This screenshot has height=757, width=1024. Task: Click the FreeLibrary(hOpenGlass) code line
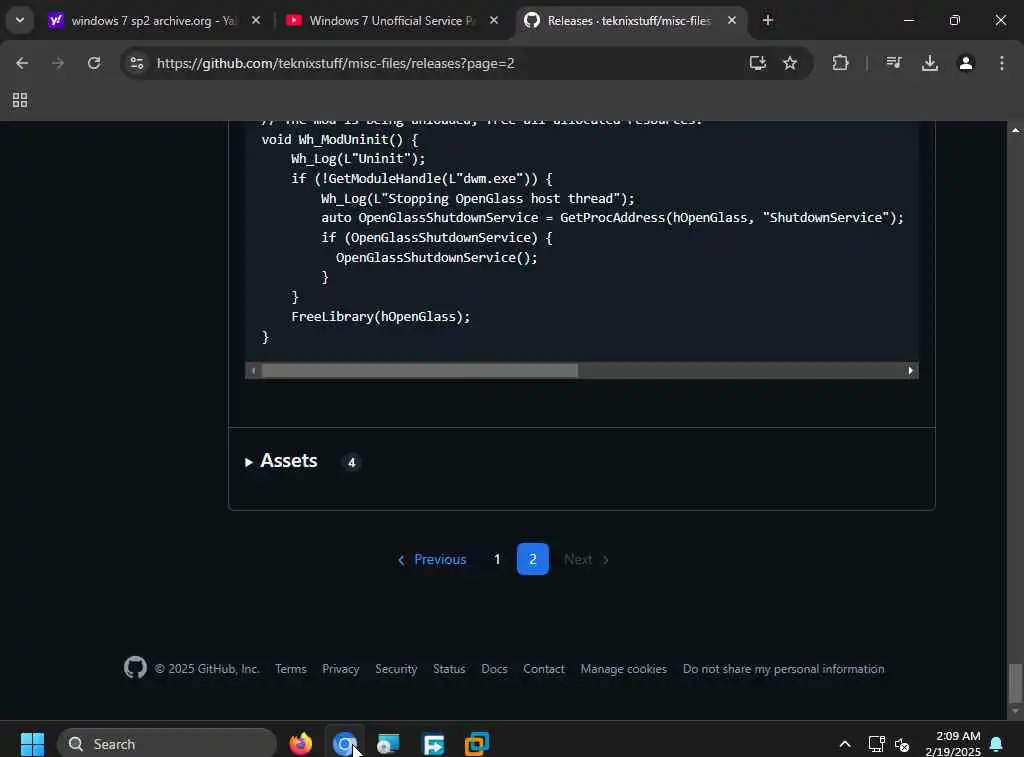coord(381,317)
